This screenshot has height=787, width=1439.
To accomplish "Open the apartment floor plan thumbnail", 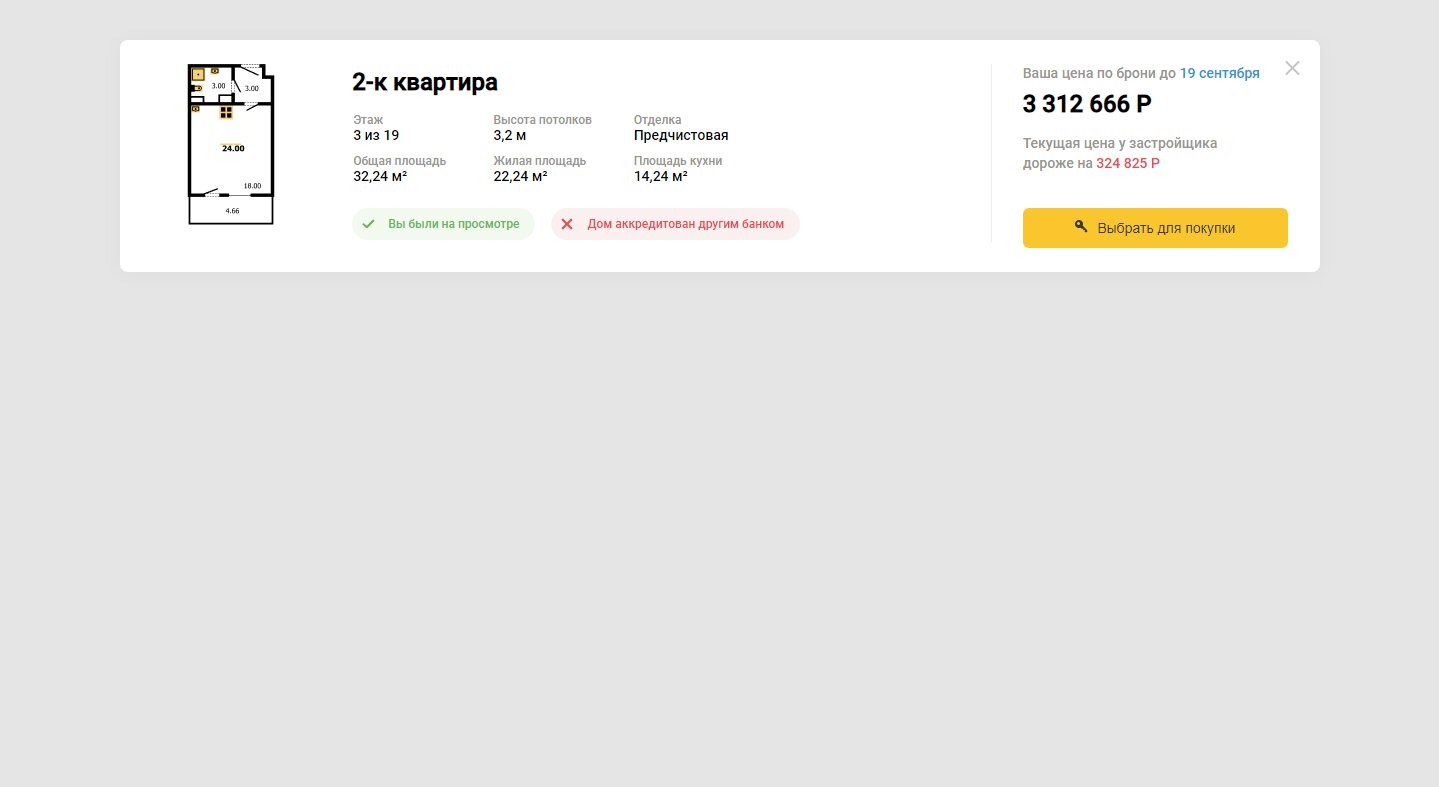I will [x=231, y=144].
